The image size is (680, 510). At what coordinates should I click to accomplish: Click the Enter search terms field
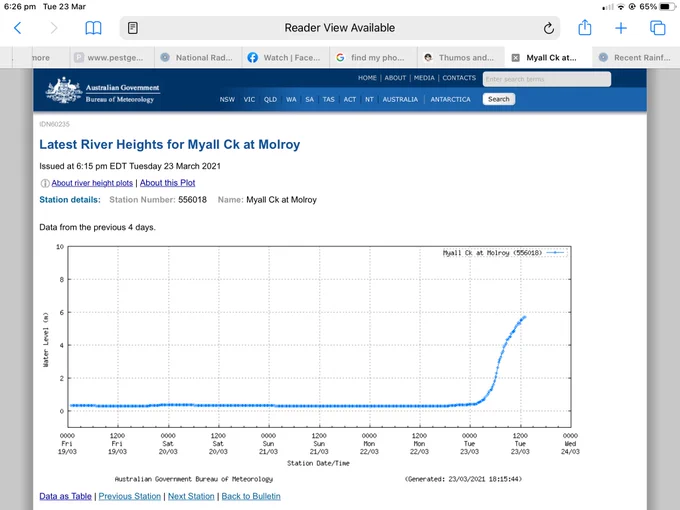point(547,79)
